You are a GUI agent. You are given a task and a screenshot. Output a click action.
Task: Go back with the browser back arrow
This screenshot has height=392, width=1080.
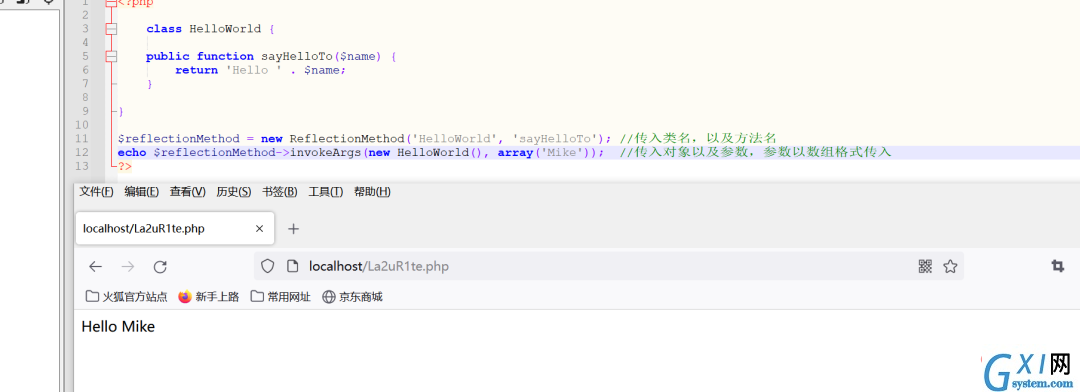click(96, 267)
